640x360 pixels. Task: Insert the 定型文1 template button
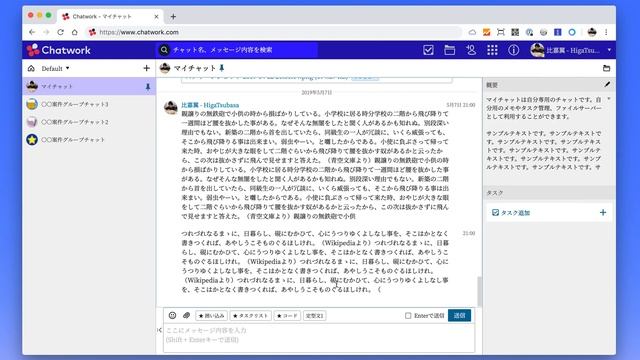click(x=314, y=316)
